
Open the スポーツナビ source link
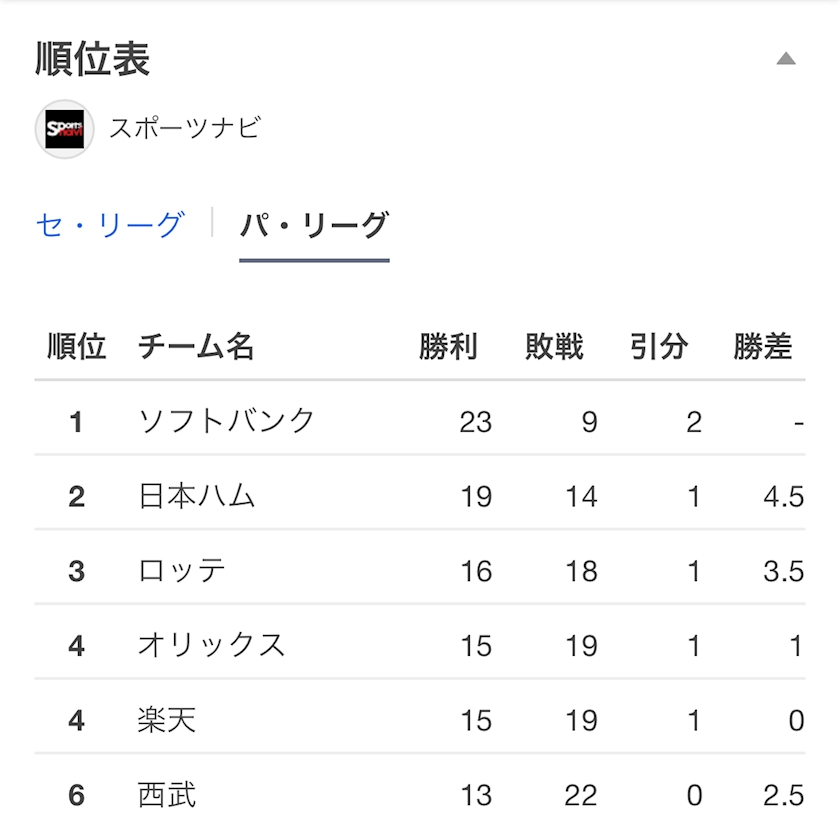[185, 129]
